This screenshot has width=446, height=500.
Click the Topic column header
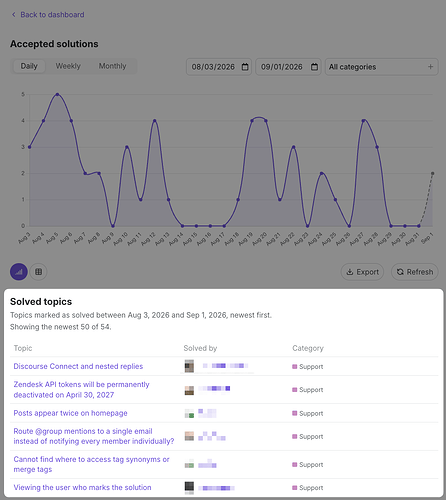click(23, 348)
